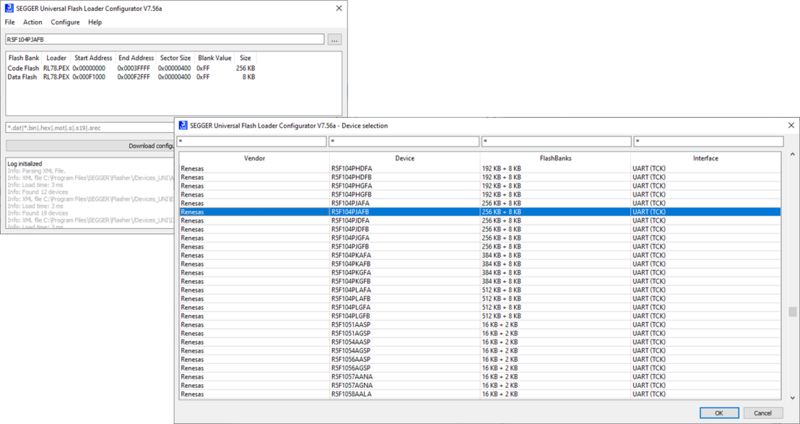Sort by the FlashBanks column header
Screen dimensions: 800x424
pos(555,158)
